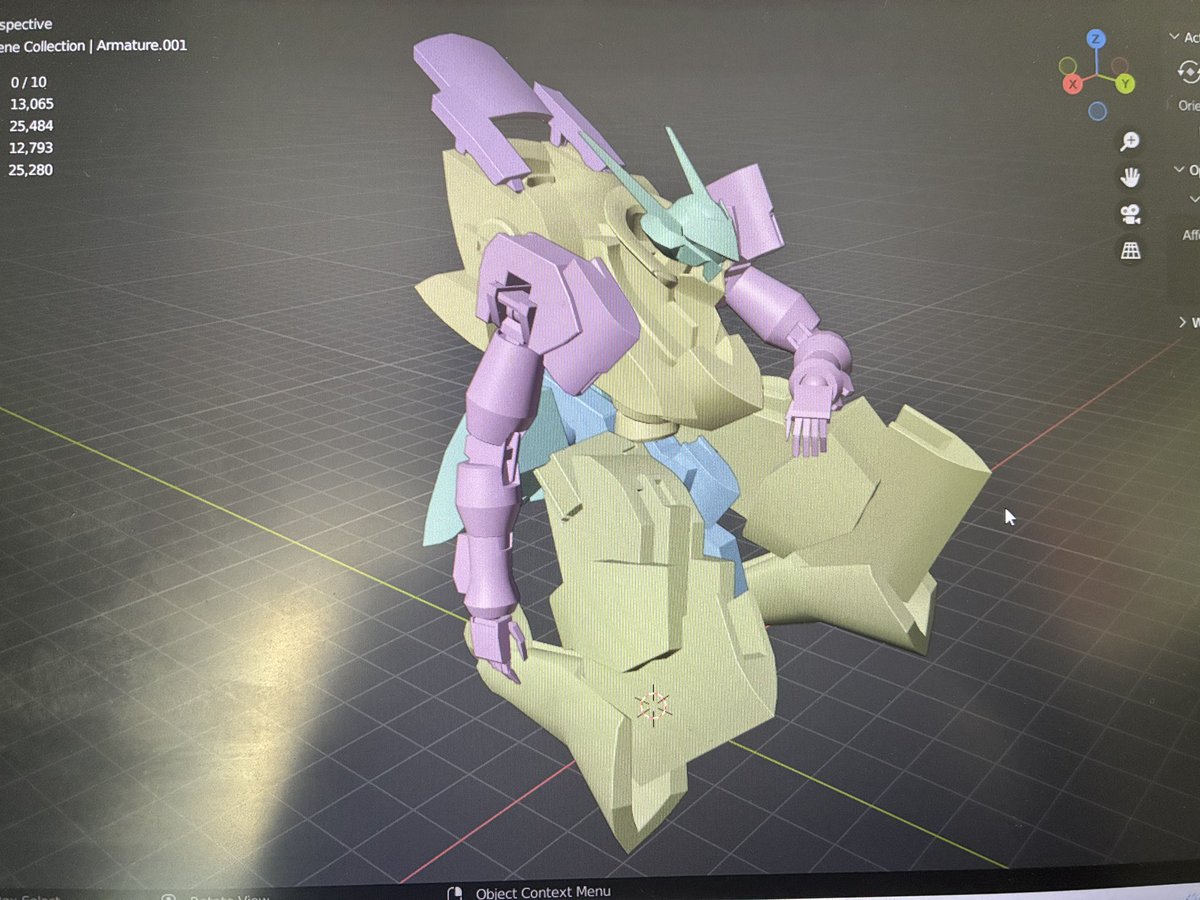1200x900 pixels.
Task: Click the '25,280' statistics value
Action: pos(31,170)
